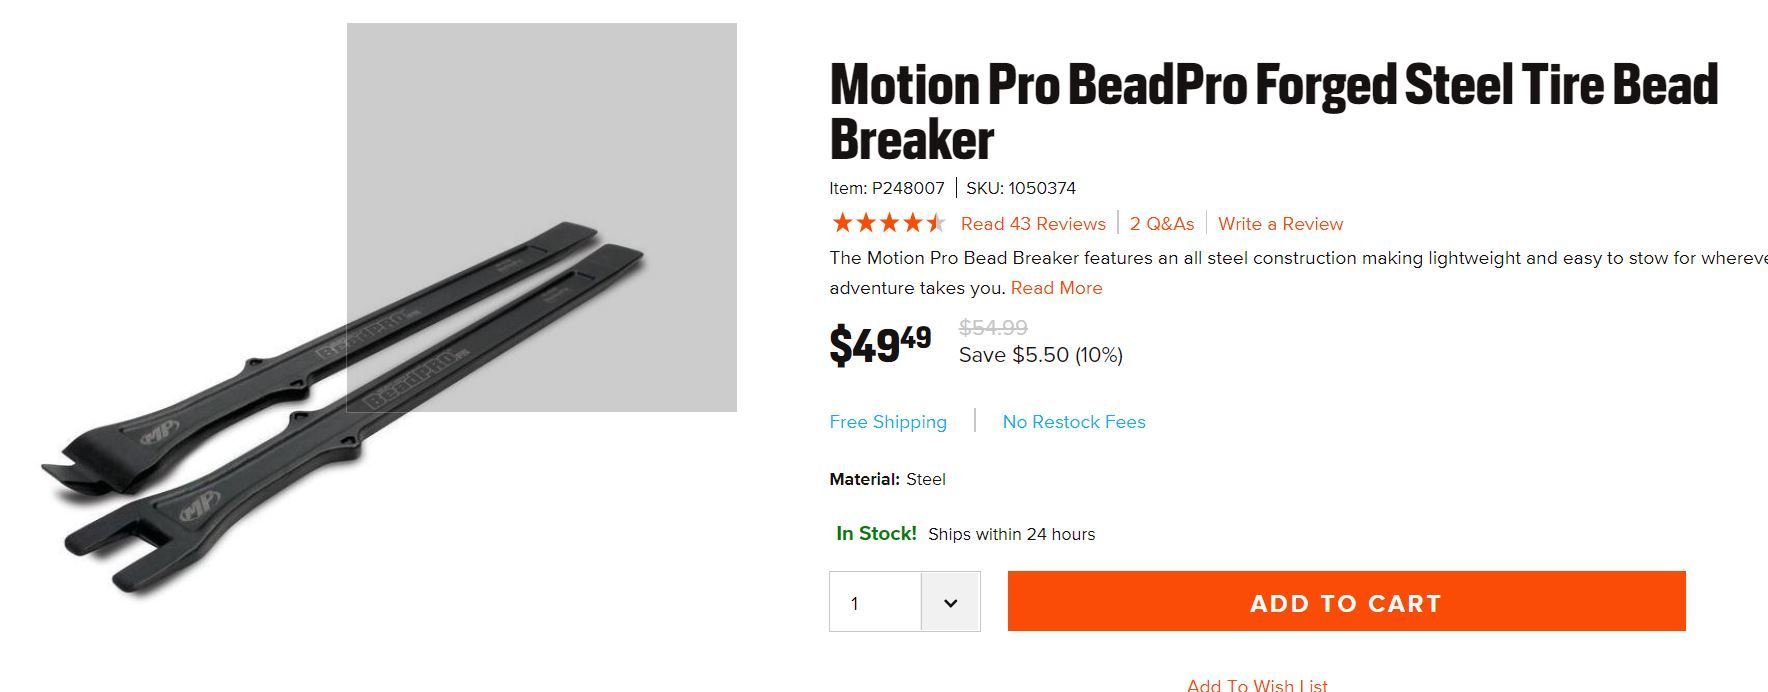This screenshot has width=1768, height=692.
Task: Click the Add To Wish List link
Action: click(x=1257, y=685)
